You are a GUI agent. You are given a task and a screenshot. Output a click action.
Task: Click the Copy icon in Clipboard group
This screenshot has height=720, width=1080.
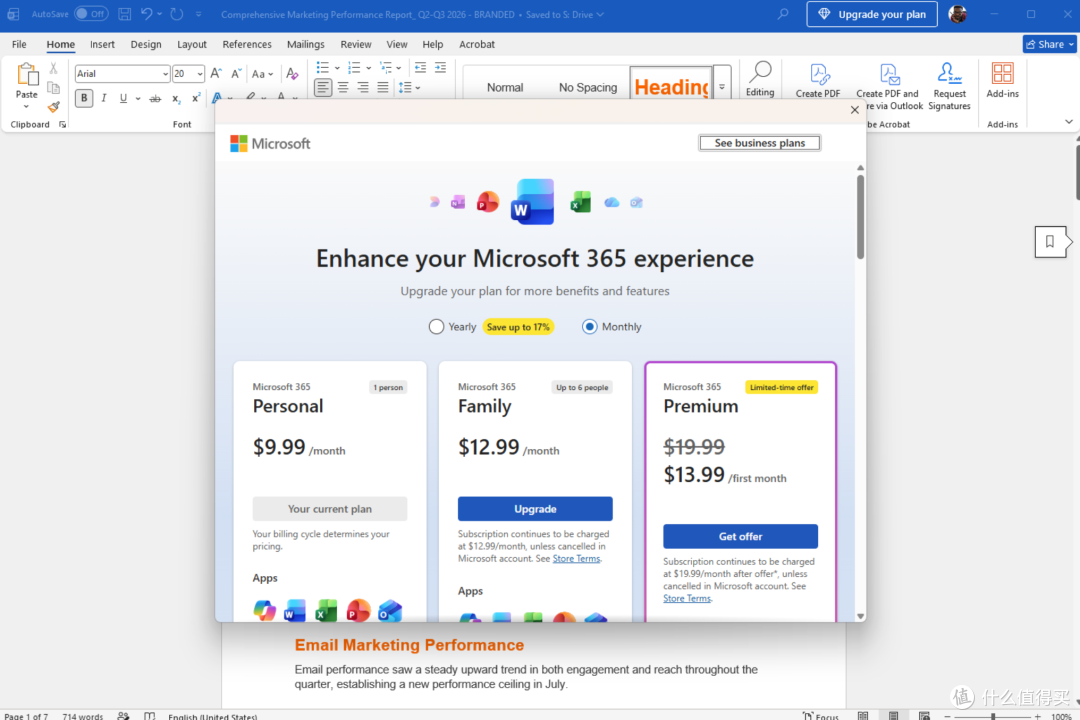pos(53,88)
